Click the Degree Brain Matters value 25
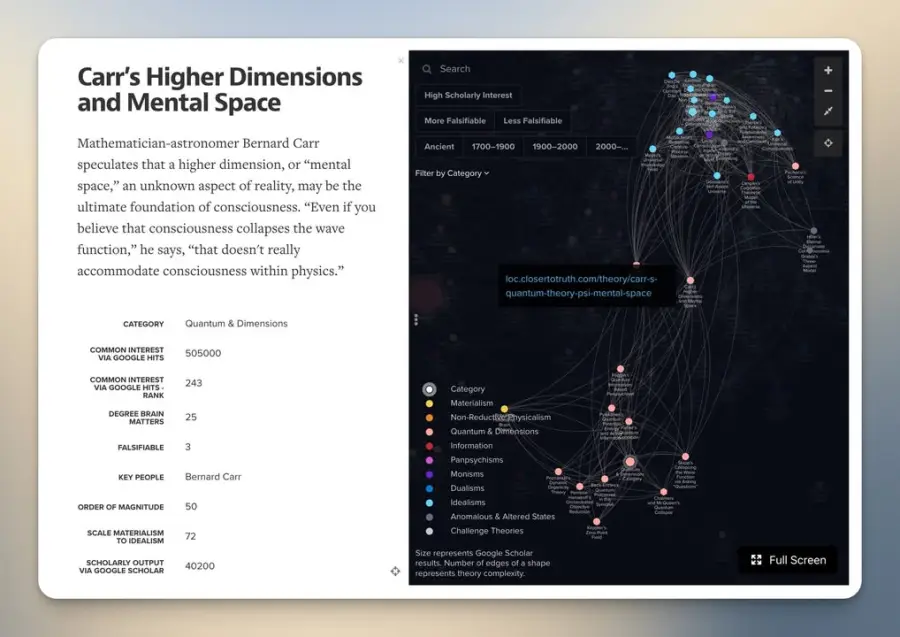900x637 pixels. (x=191, y=417)
